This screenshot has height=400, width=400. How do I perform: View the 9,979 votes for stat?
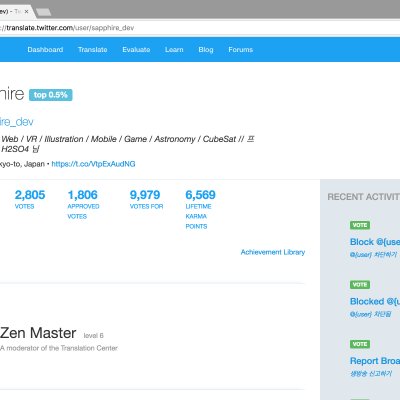[146, 199]
